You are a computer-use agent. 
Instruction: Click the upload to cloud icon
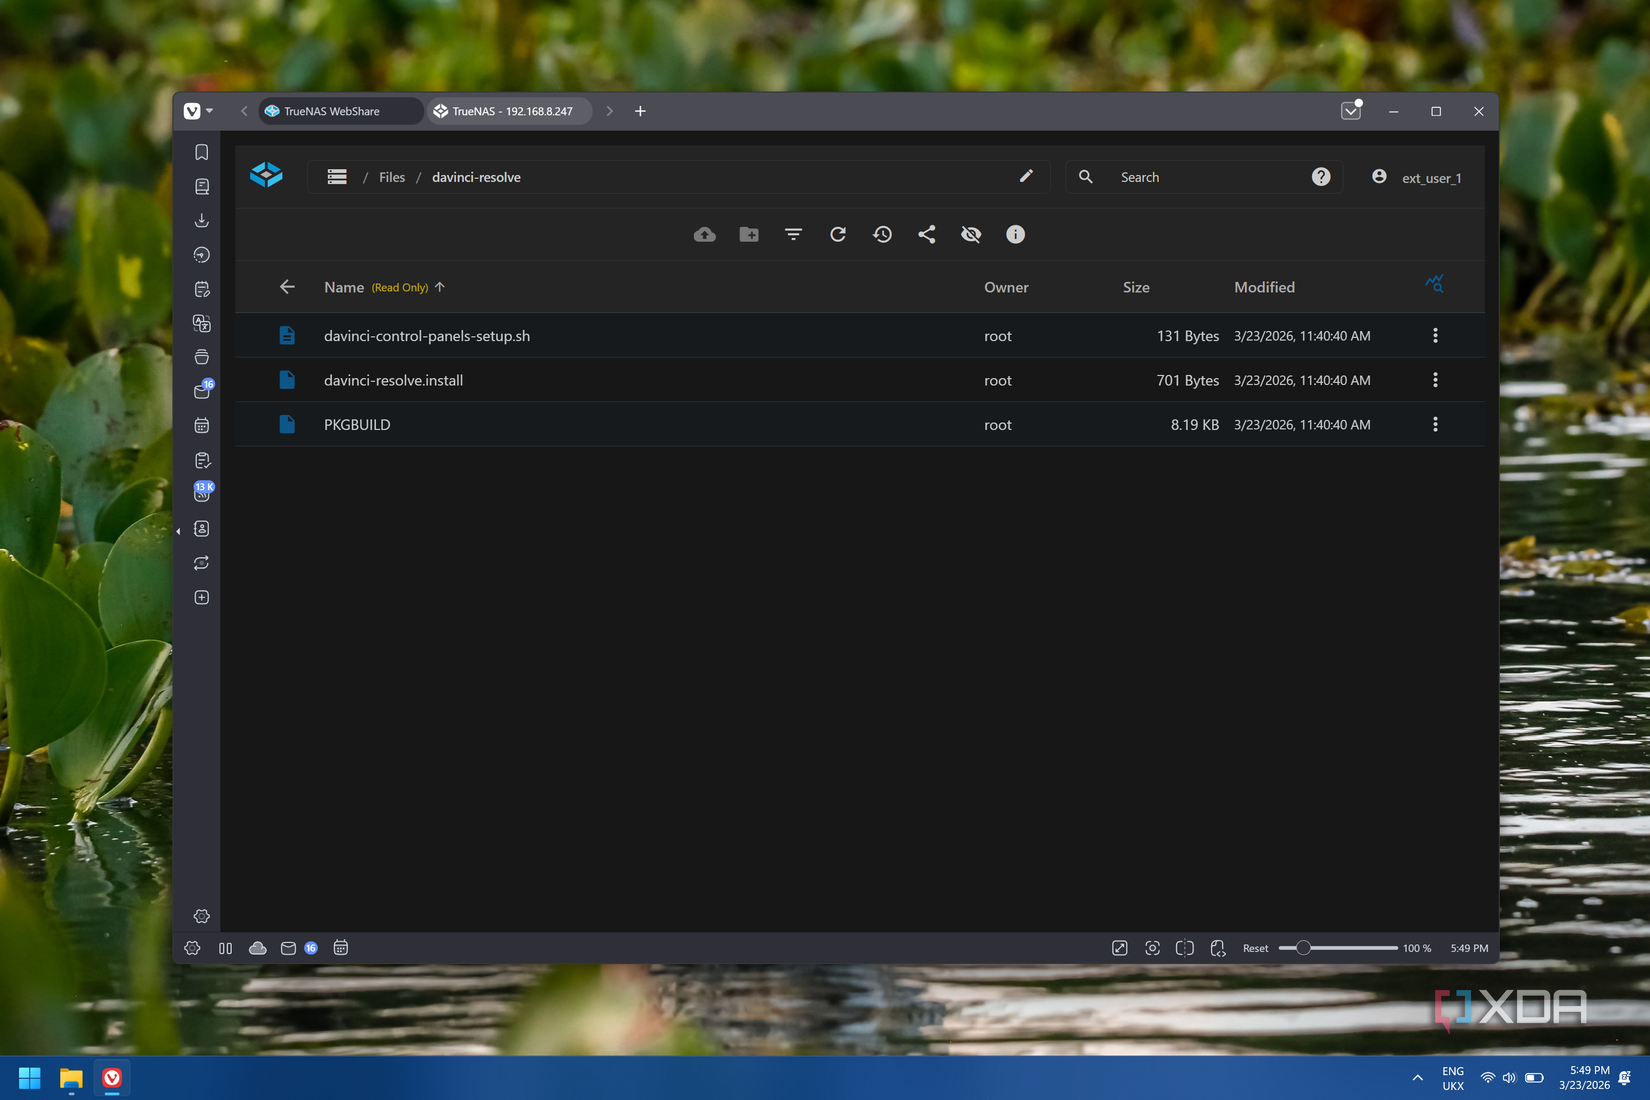[705, 234]
